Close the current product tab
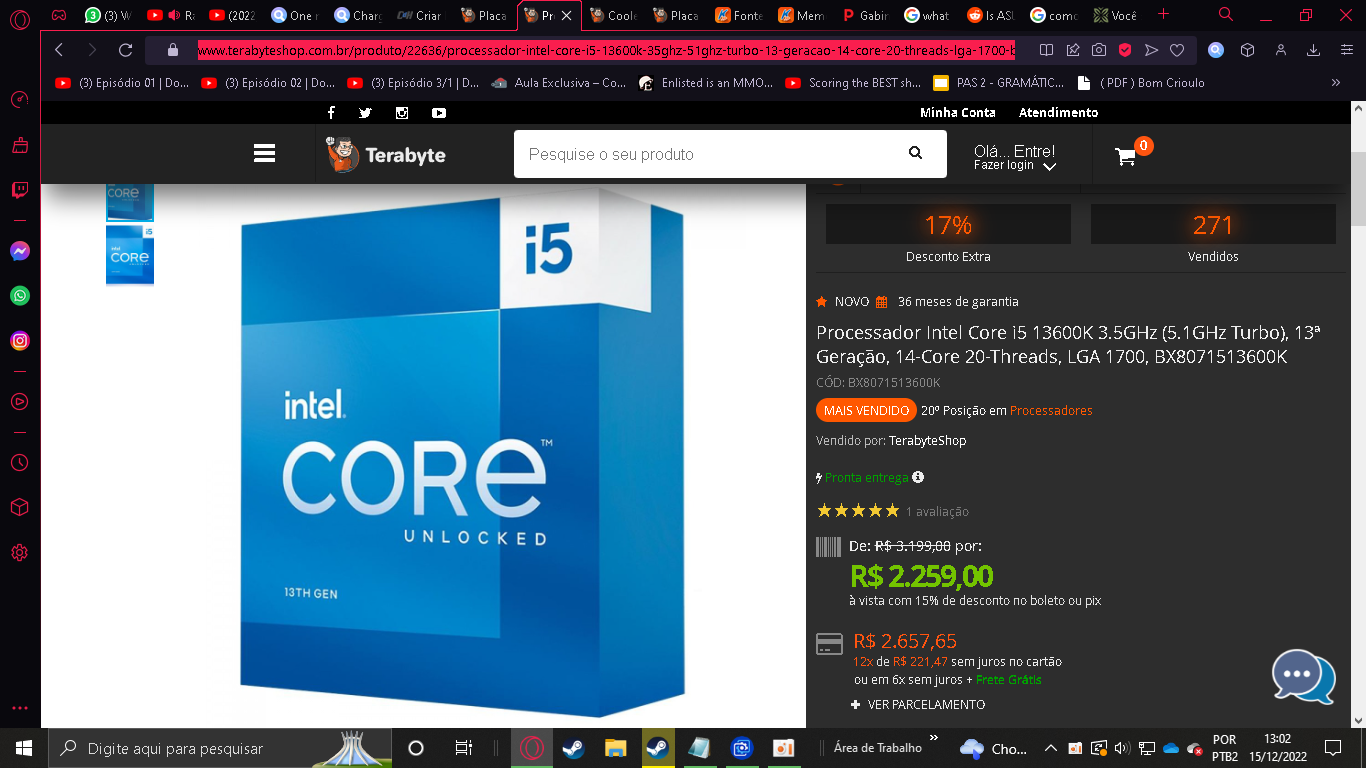 tap(566, 16)
